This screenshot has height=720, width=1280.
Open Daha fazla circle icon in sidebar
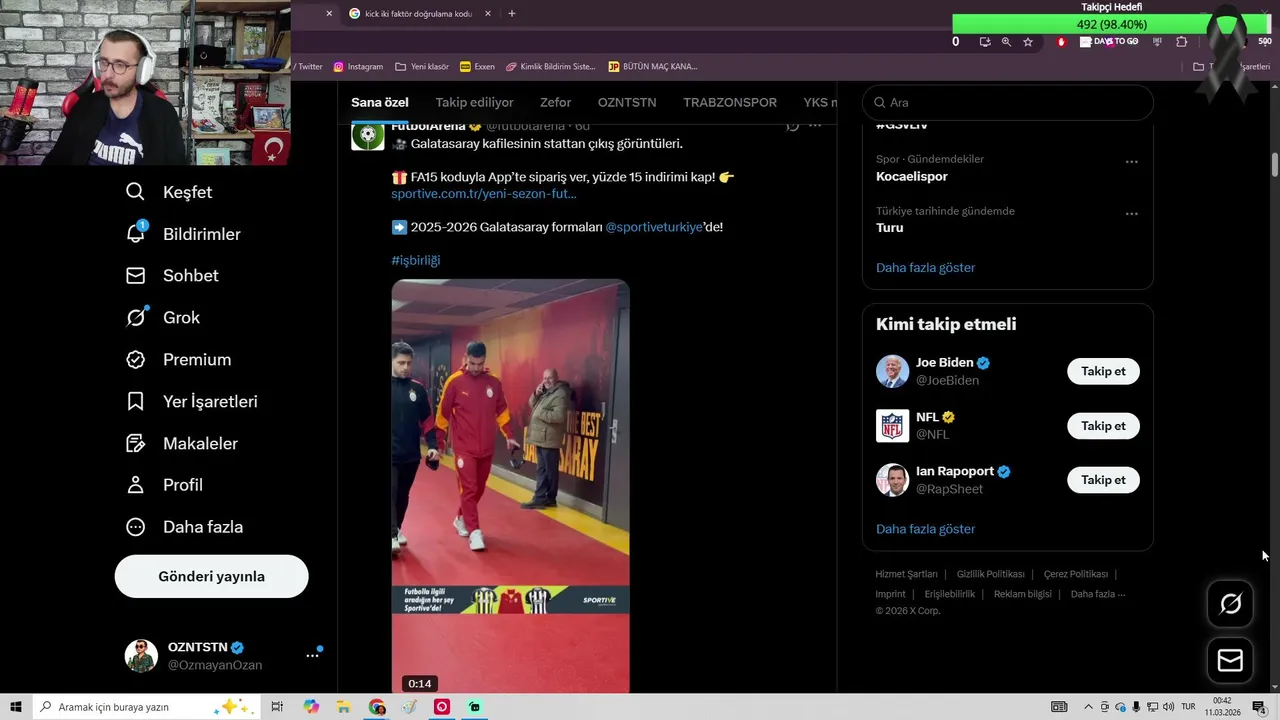(136, 527)
